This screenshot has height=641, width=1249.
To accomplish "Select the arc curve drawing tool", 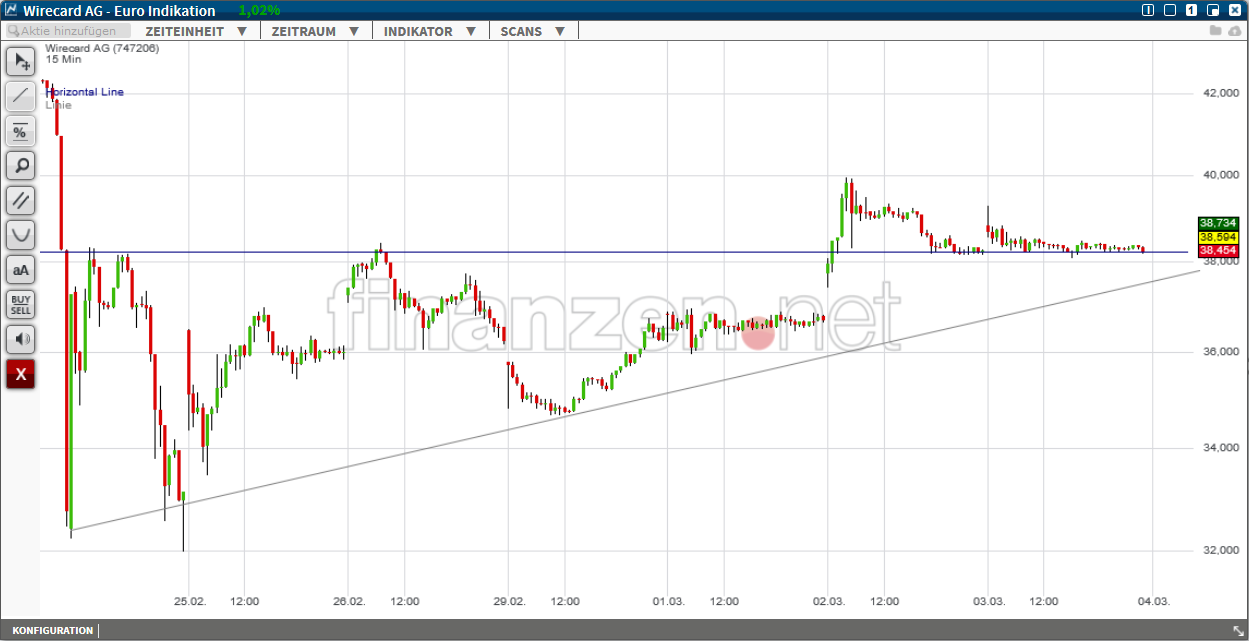I will (20, 235).
